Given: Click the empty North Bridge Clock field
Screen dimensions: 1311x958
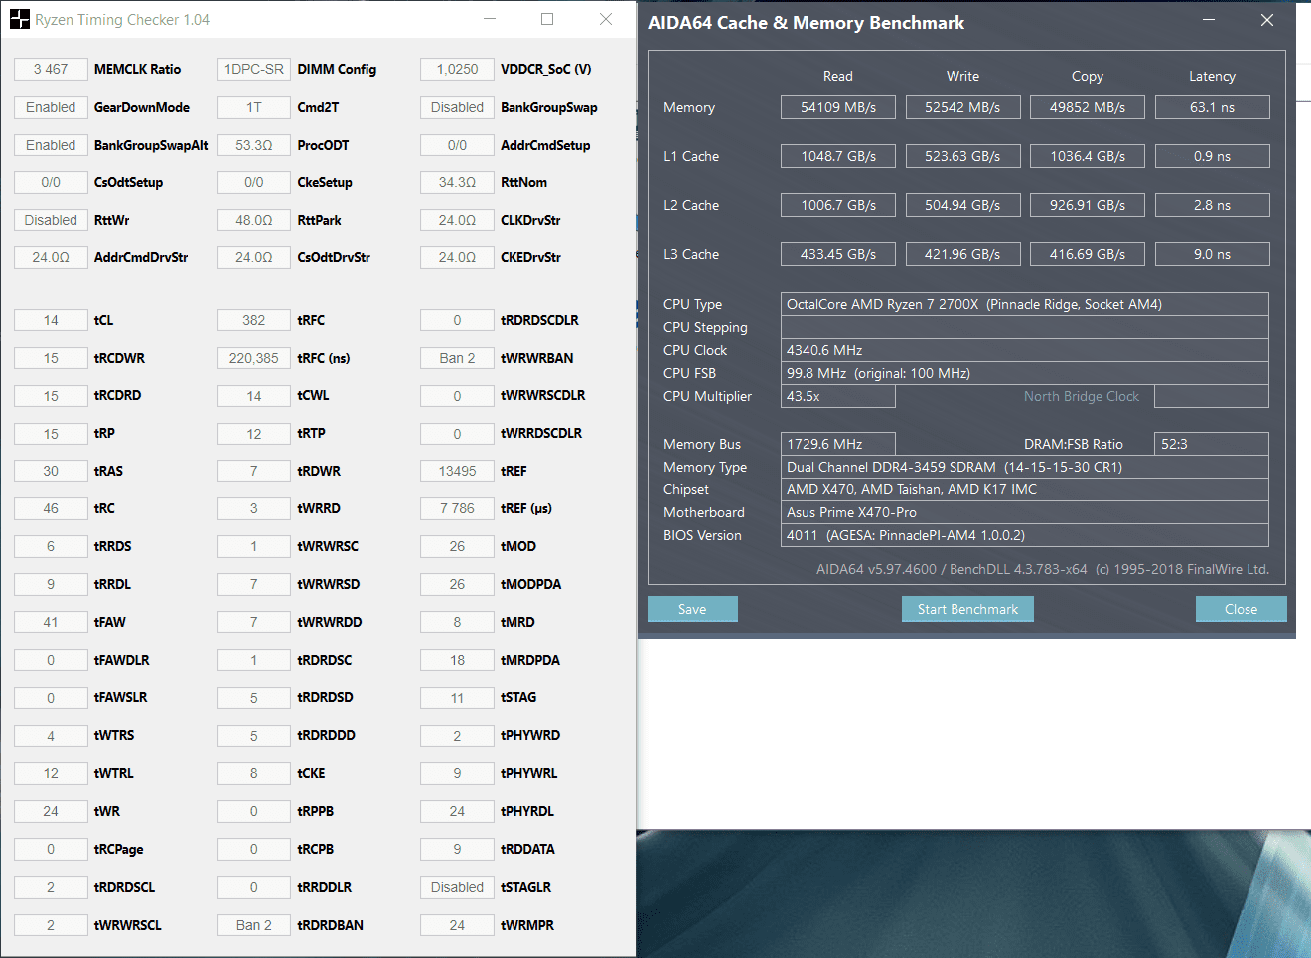Looking at the screenshot, I should coord(1211,396).
